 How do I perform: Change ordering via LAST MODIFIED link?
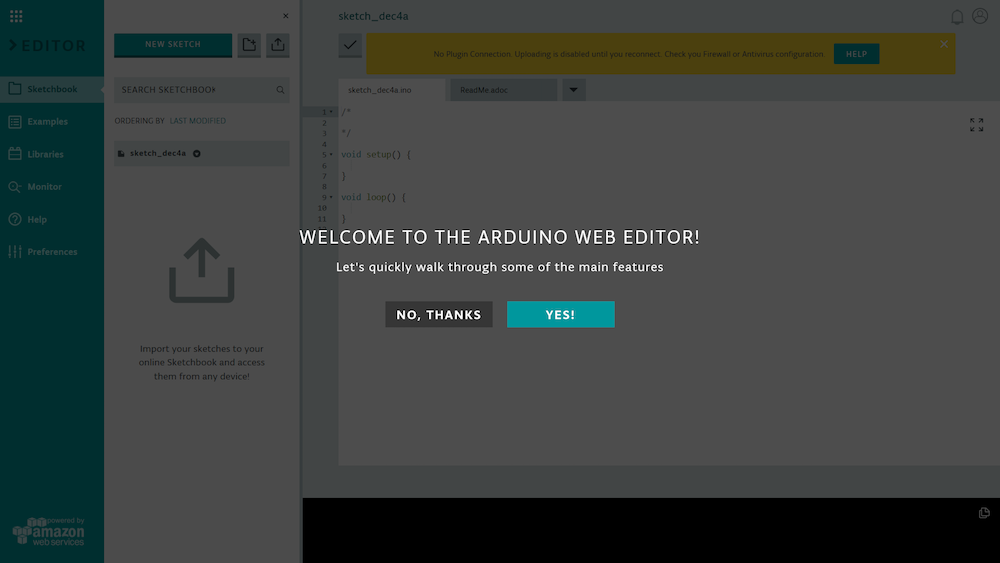click(x=198, y=121)
